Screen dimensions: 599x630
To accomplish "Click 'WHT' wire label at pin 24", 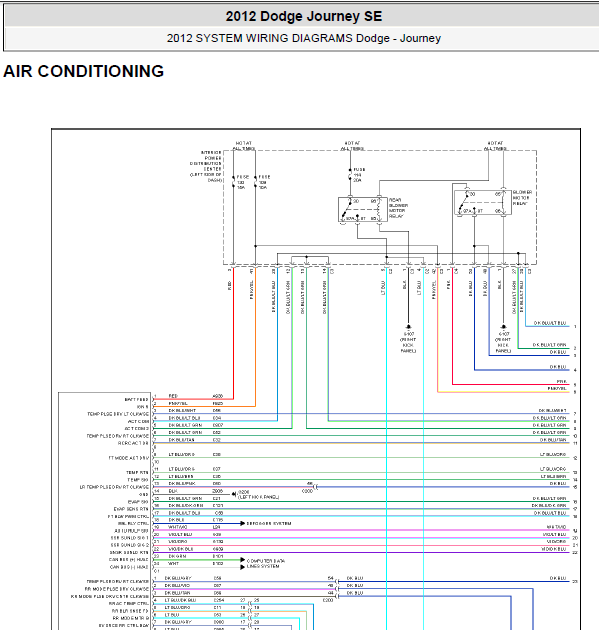I will tap(173, 563).
